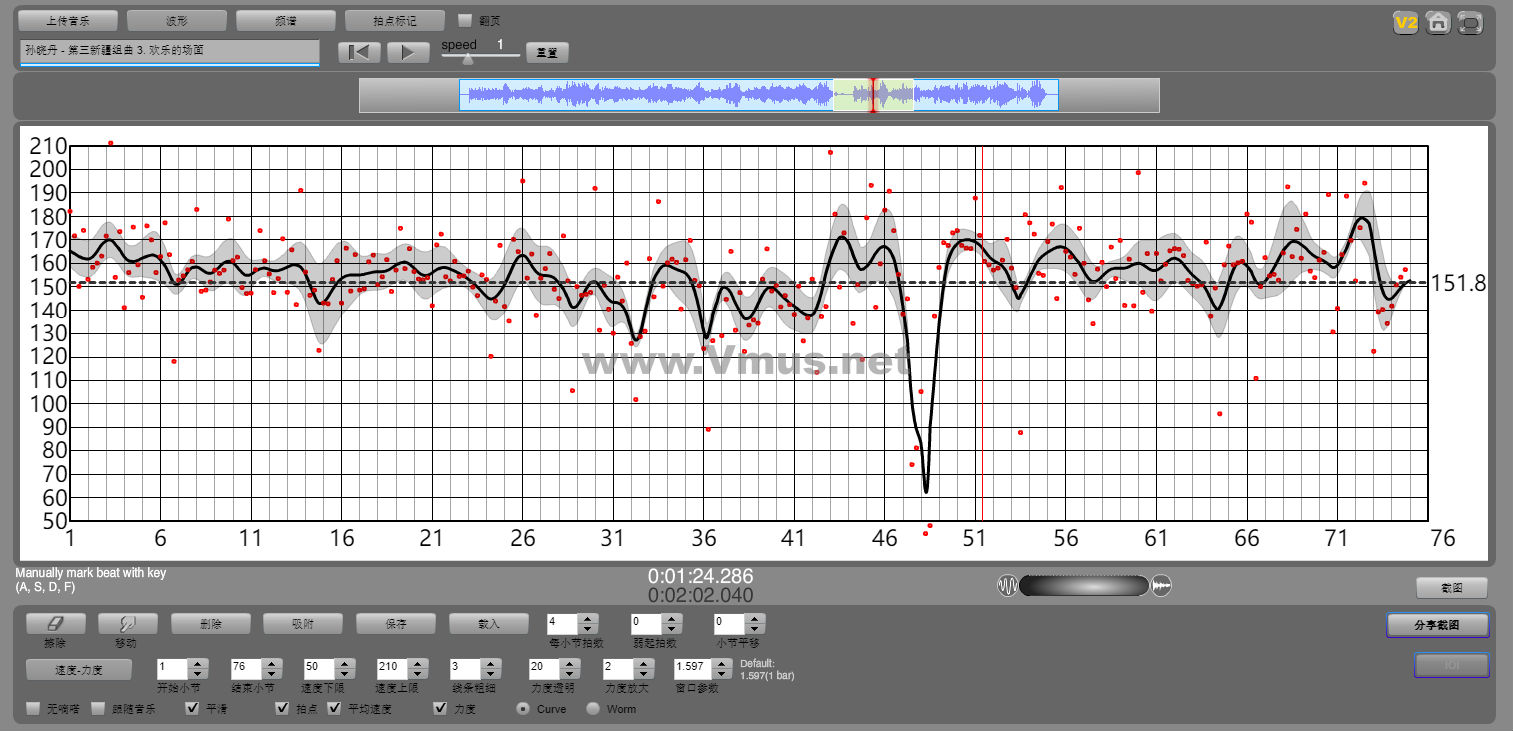Switch to the 波形 waveform view

(x=177, y=20)
